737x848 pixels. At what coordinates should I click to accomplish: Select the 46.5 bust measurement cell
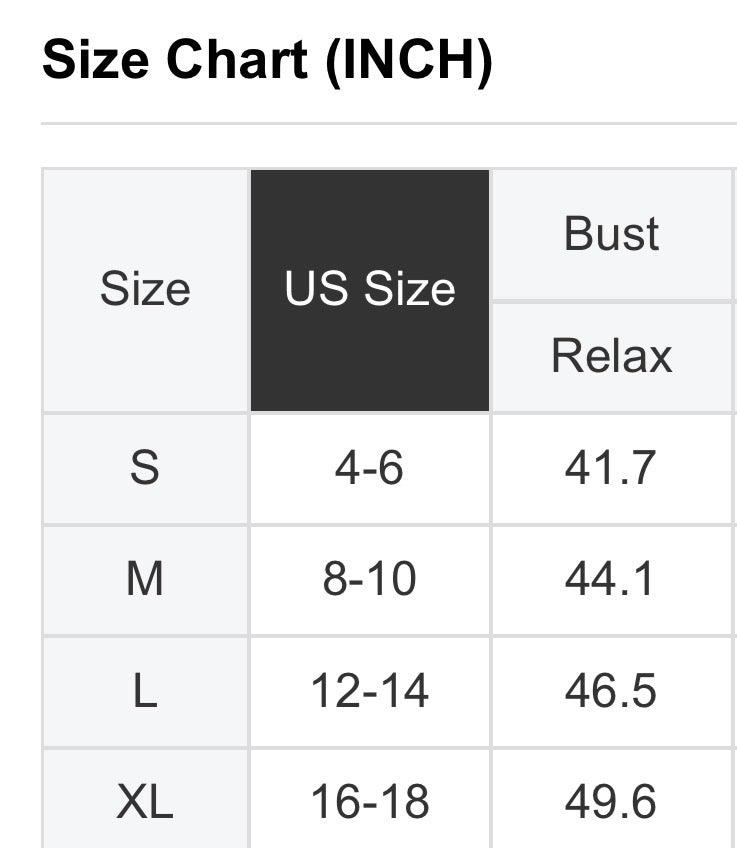[611, 692]
